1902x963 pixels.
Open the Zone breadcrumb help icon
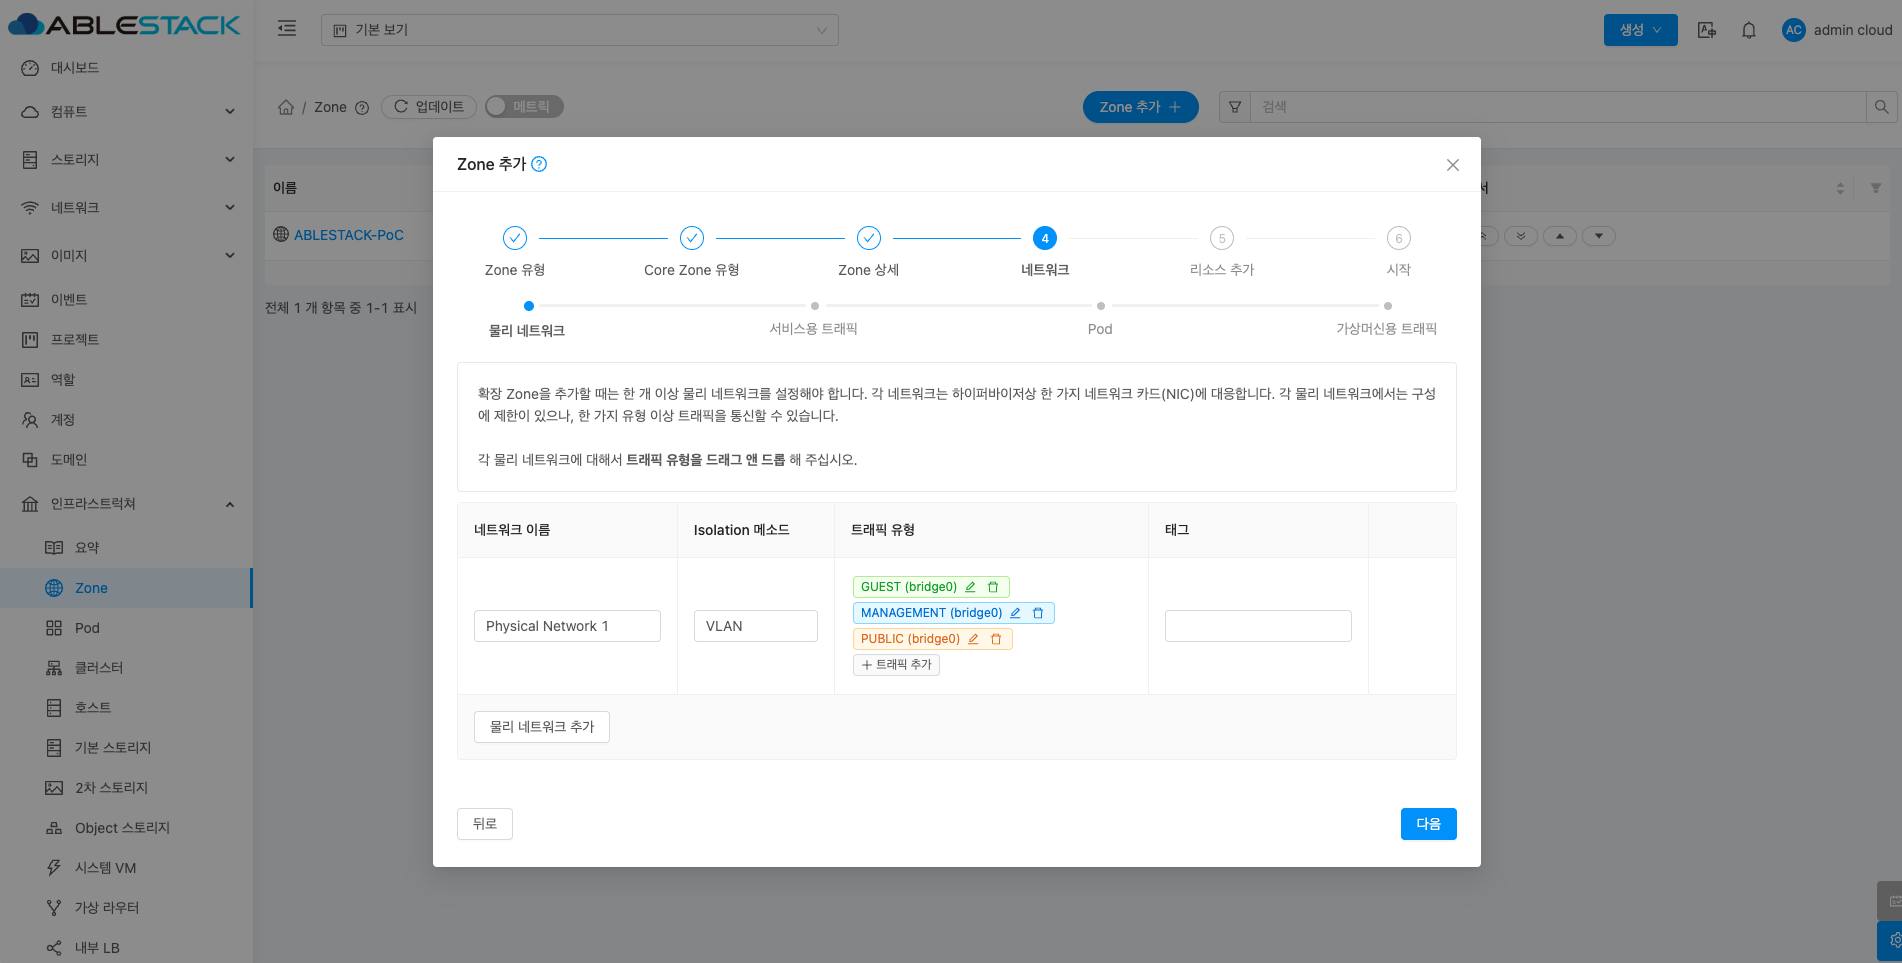point(362,108)
